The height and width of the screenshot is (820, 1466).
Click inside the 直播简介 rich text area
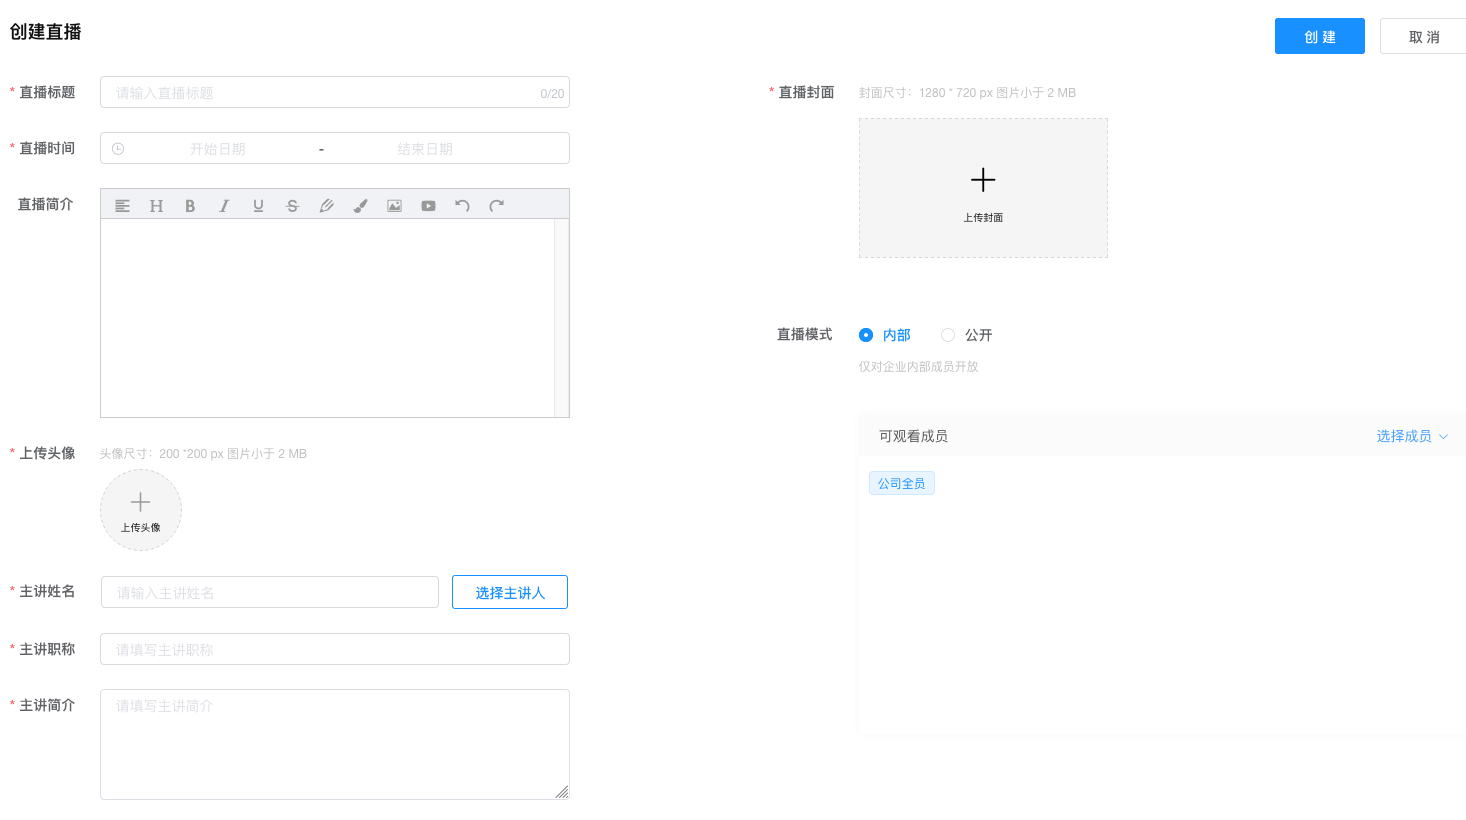[x=328, y=318]
